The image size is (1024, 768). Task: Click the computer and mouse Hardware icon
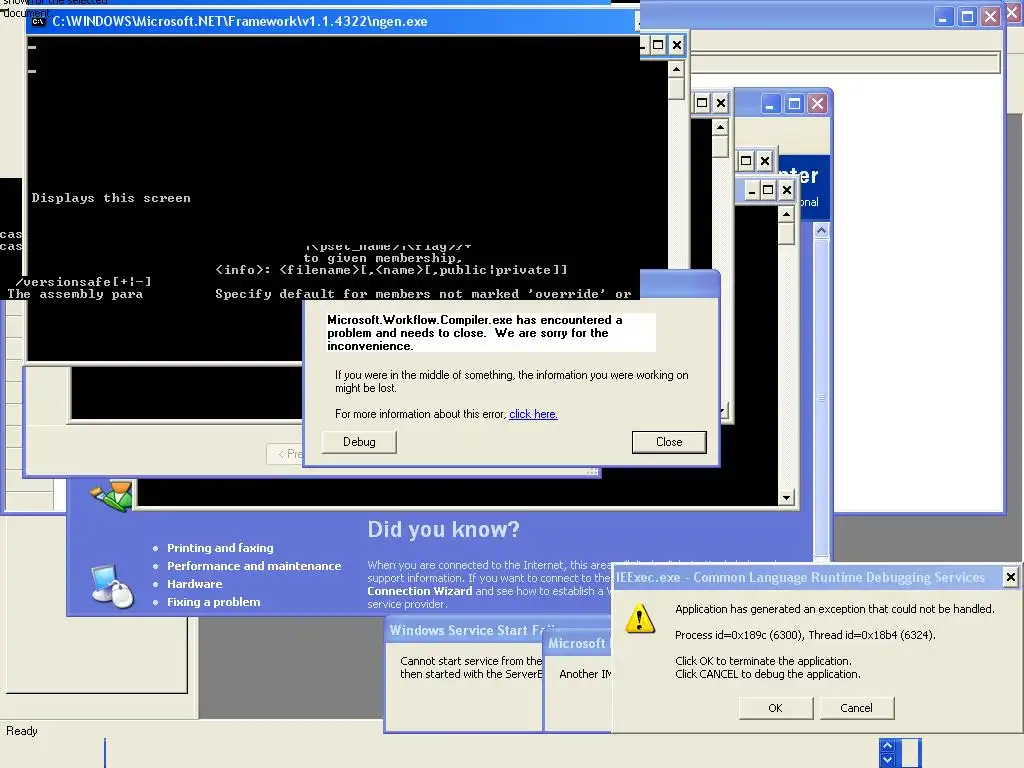(112, 586)
